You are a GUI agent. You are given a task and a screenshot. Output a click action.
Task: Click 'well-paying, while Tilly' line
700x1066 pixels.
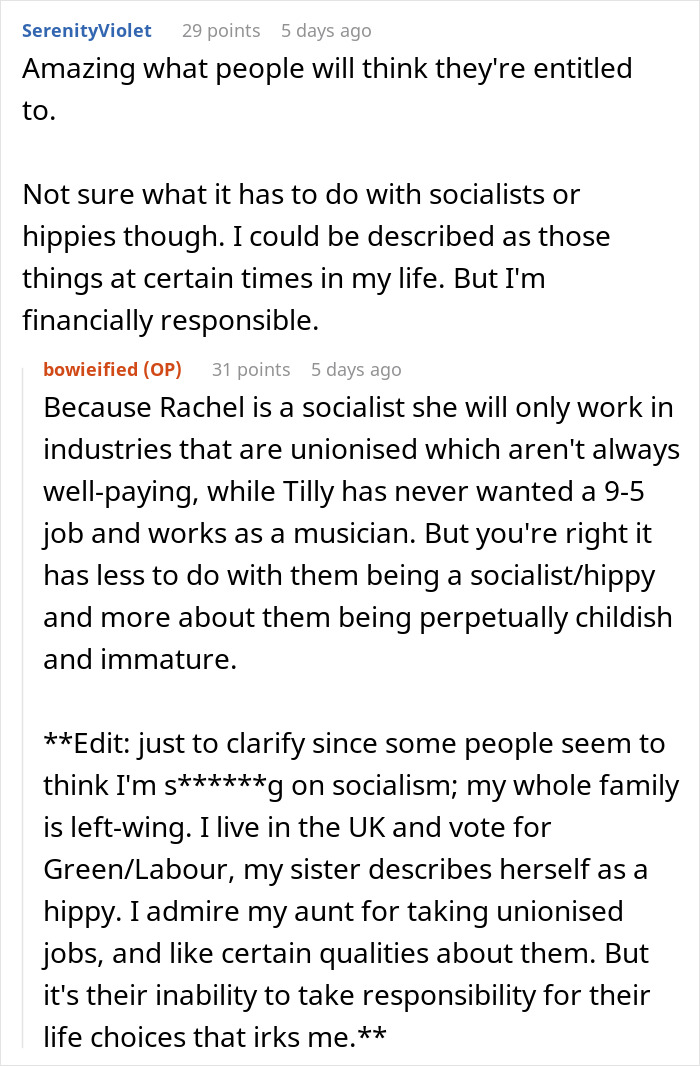click(343, 492)
